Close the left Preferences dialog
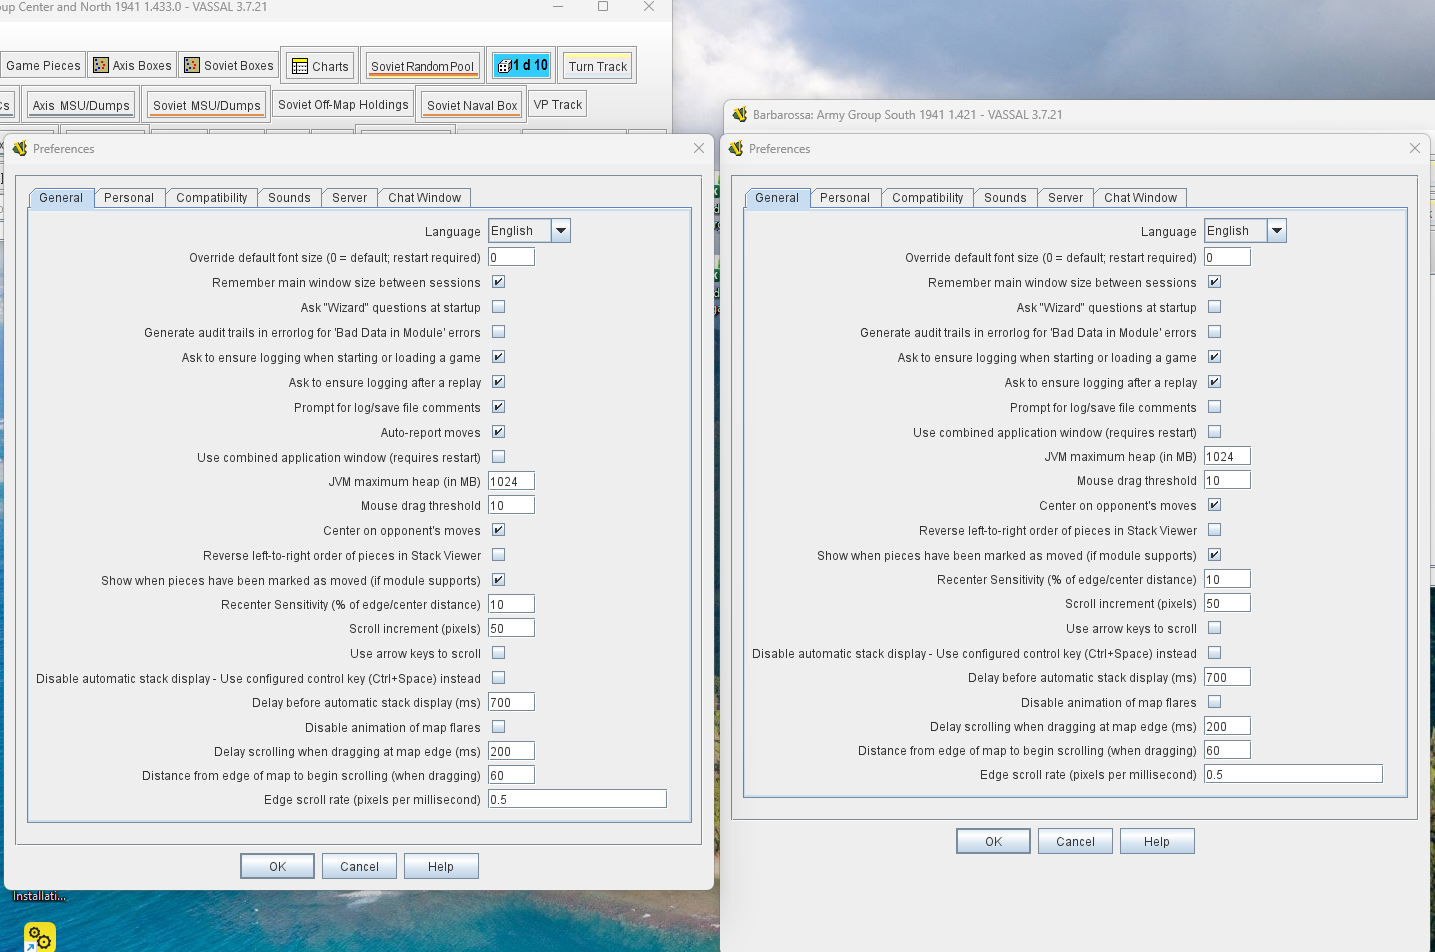Screen dimensions: 1435x952 [x=699, y=148]
